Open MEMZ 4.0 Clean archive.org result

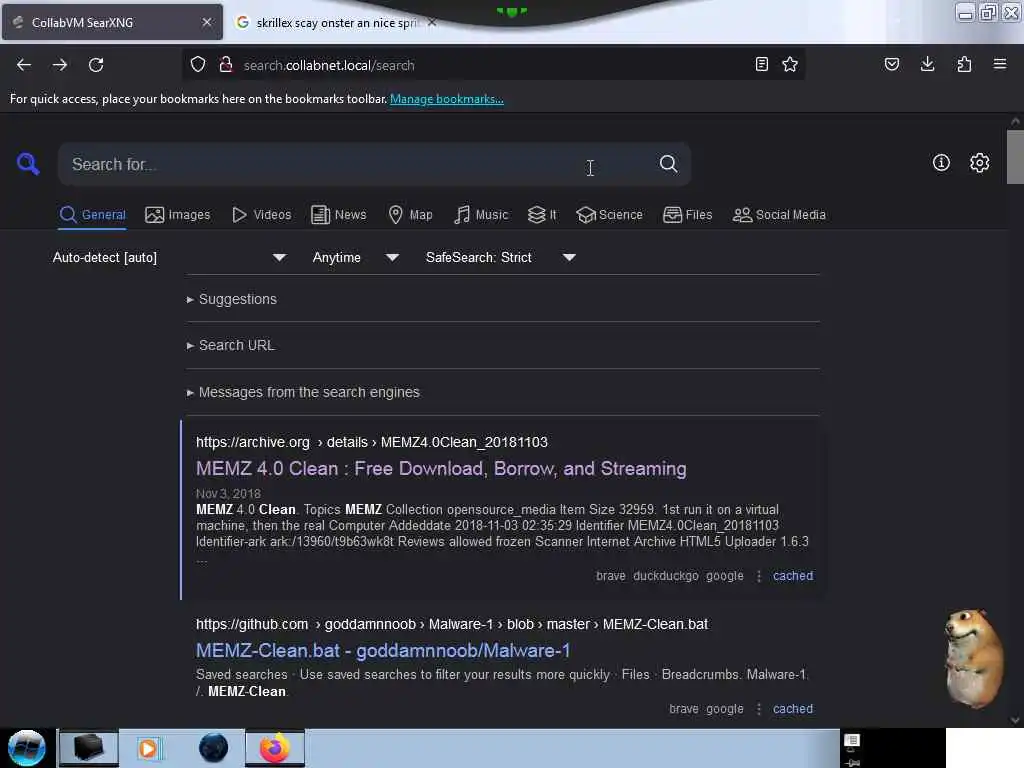click(x=441, y=469)
